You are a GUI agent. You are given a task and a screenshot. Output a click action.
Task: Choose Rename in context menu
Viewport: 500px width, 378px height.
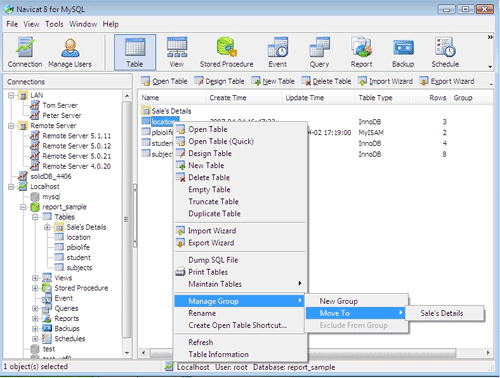click(240, 313)
